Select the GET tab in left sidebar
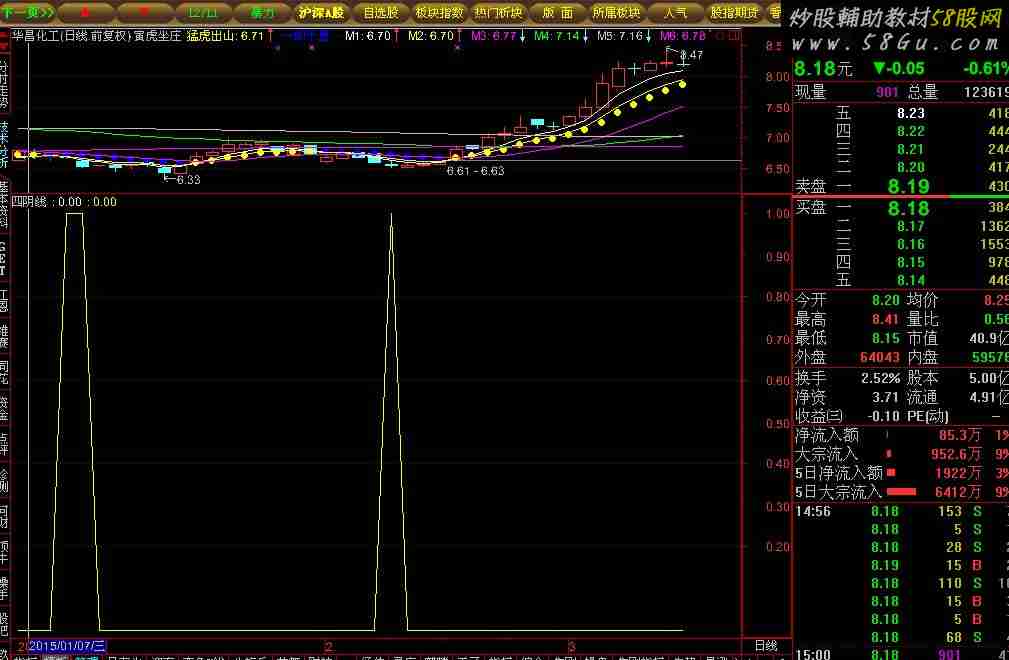Screen dimensions: 1009x660 pos(5,258)
